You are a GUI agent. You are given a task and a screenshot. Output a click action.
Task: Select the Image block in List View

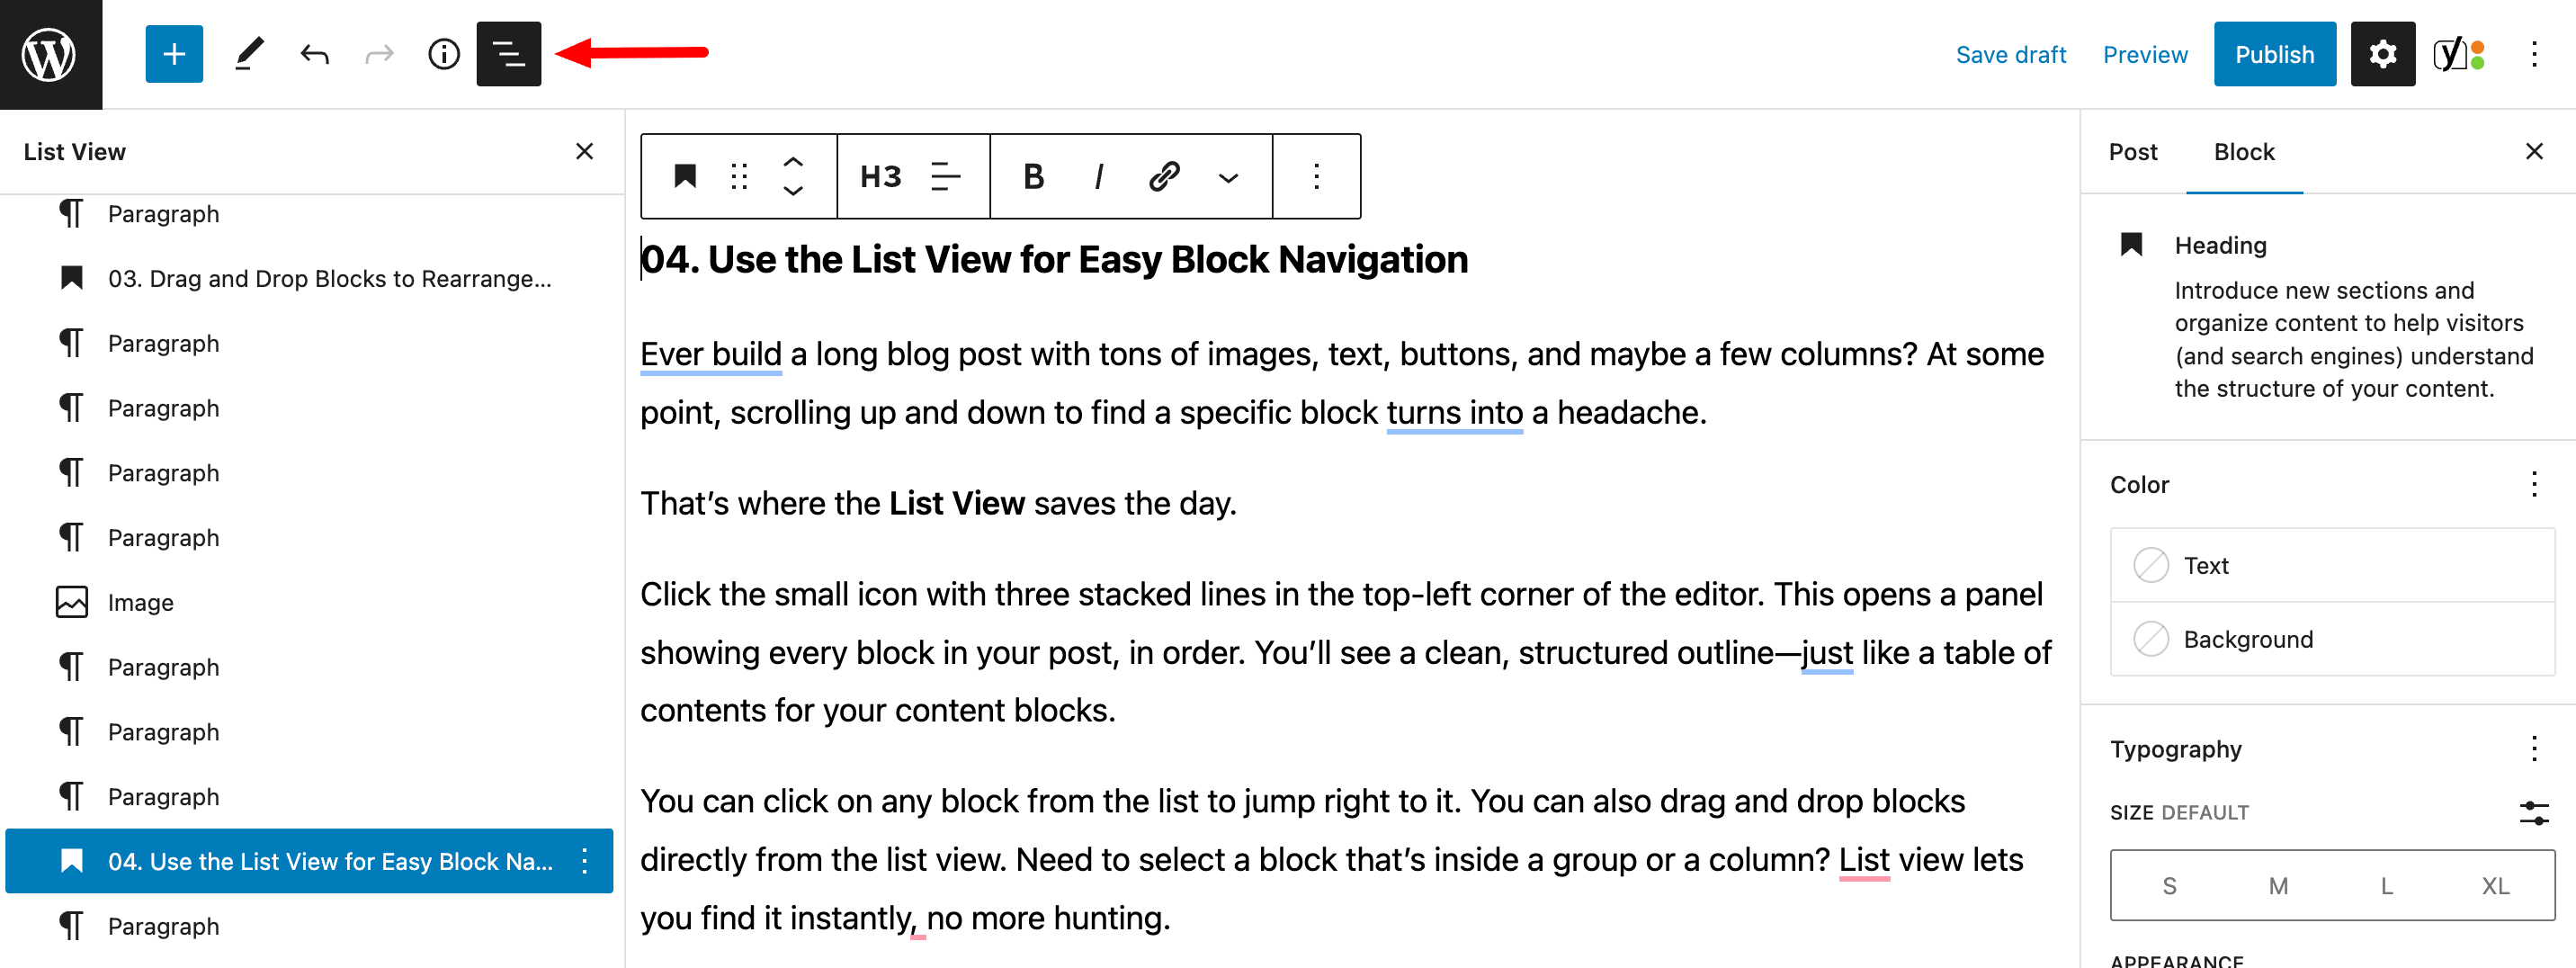pyautogui.click(x=309, y=602)
